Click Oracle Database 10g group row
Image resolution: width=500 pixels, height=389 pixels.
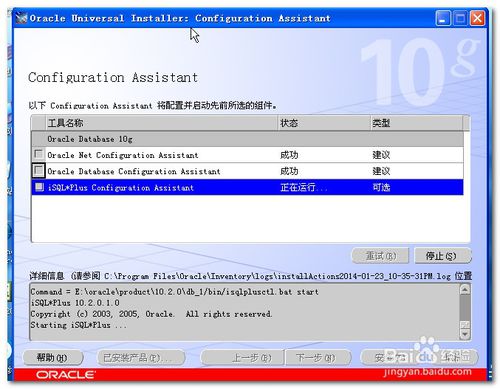point(247,139)
